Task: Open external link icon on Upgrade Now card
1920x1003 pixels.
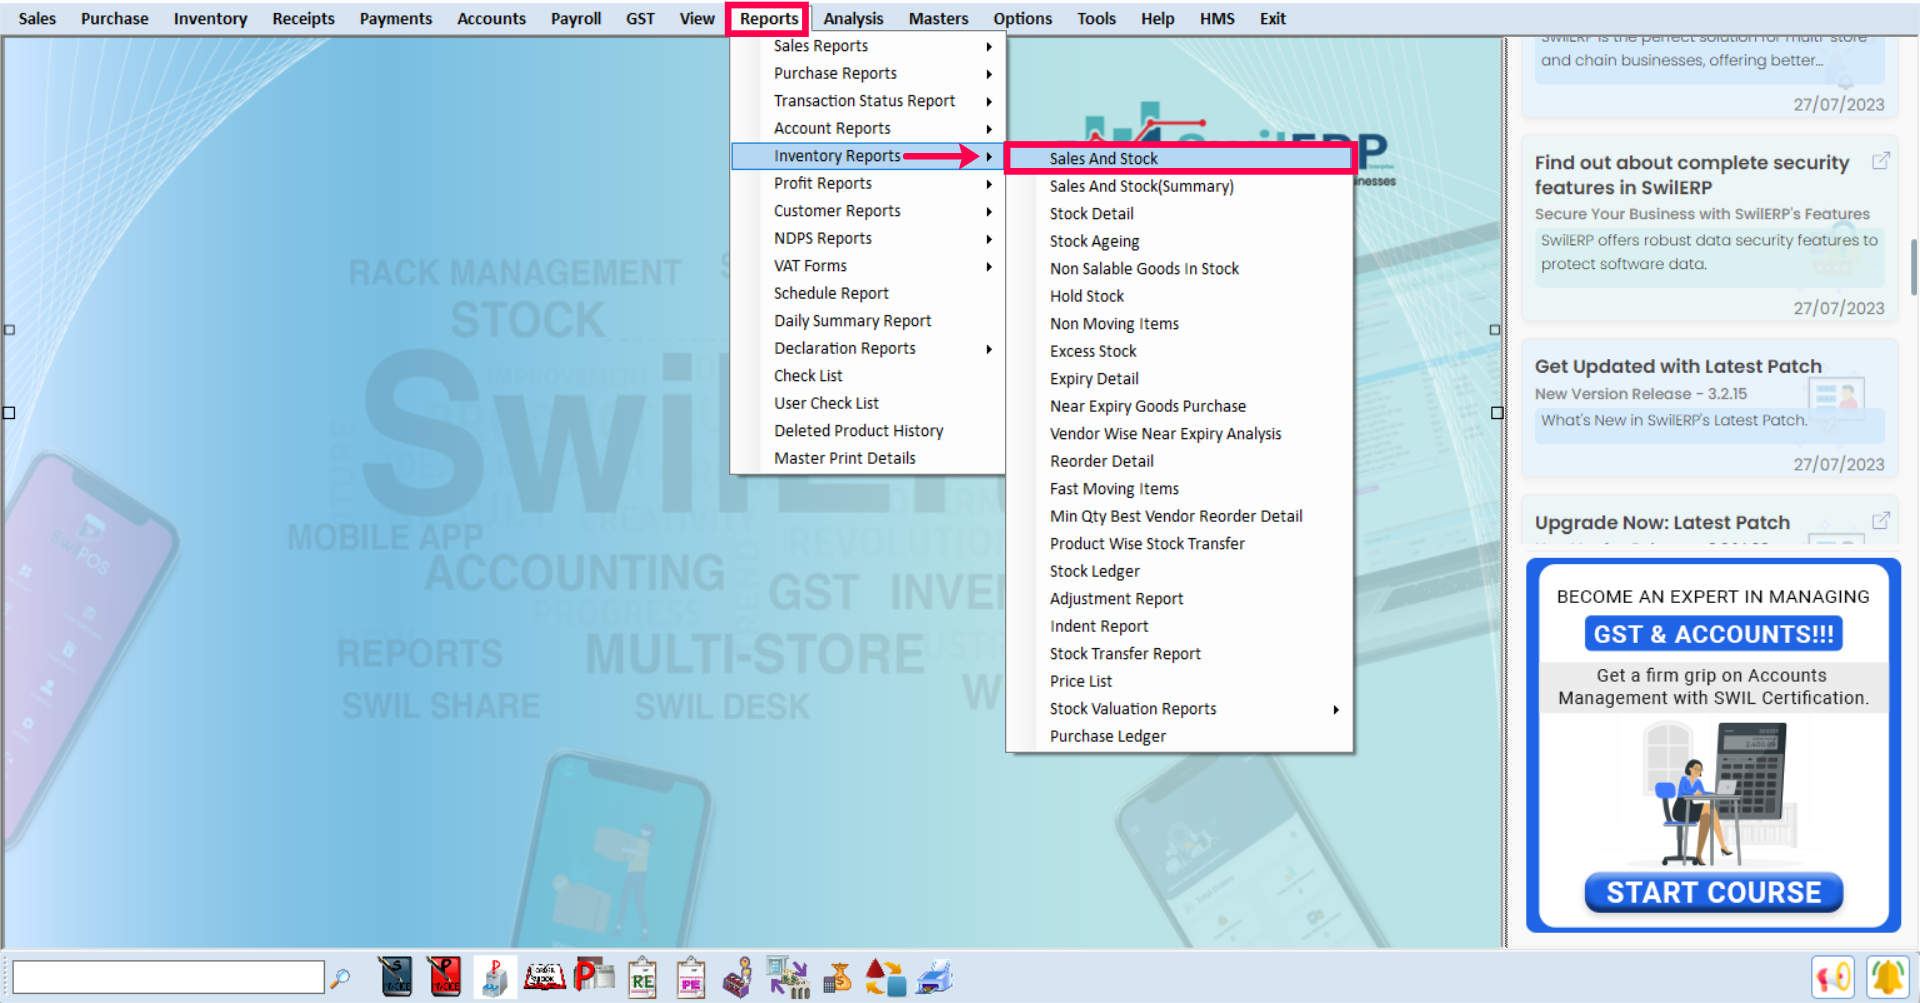Action: 1880,521
